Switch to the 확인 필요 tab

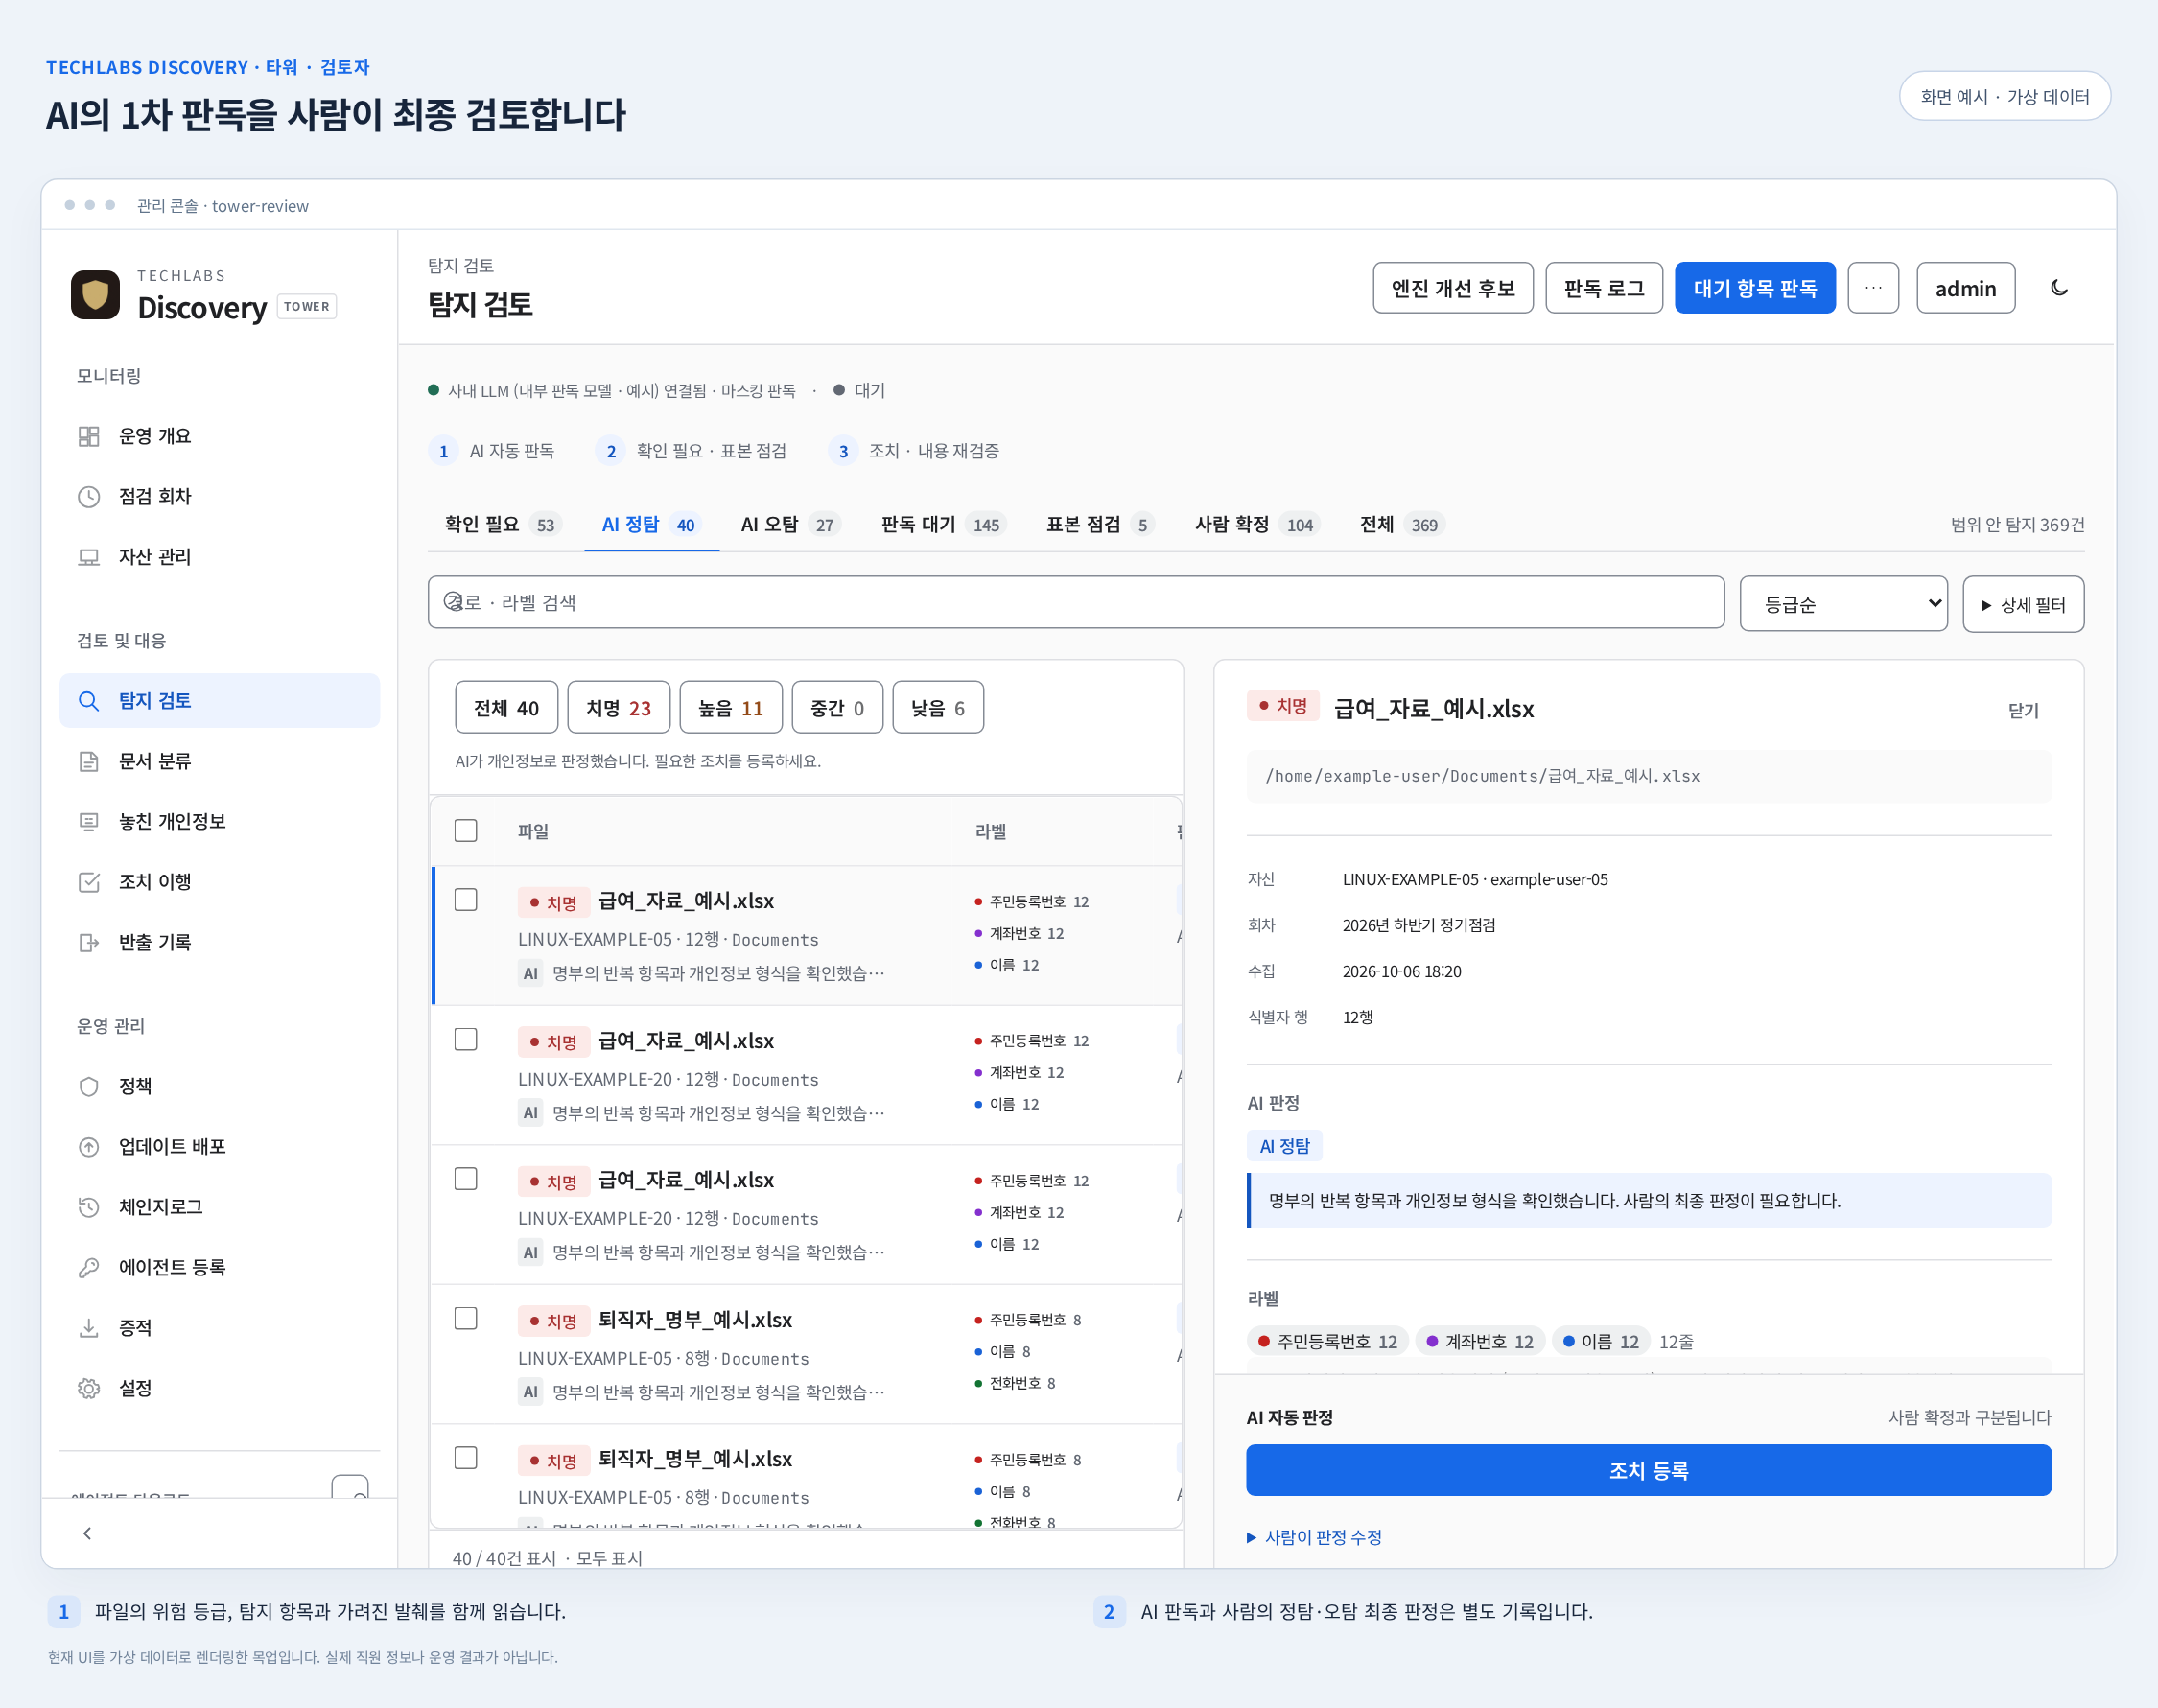[x=503, y=524]
